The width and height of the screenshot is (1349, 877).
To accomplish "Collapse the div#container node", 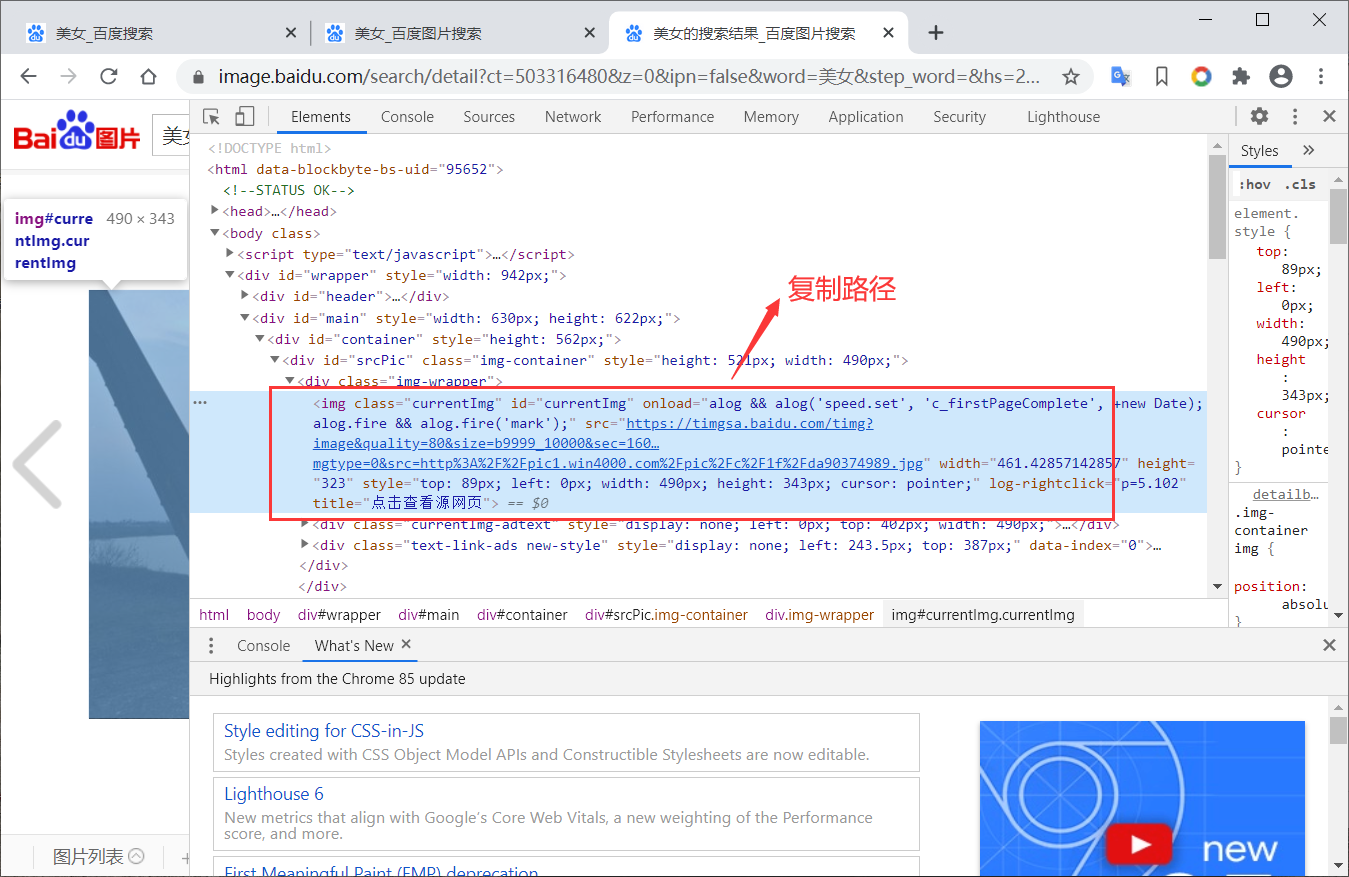I will pyautogui.click(x=259, y=339).
